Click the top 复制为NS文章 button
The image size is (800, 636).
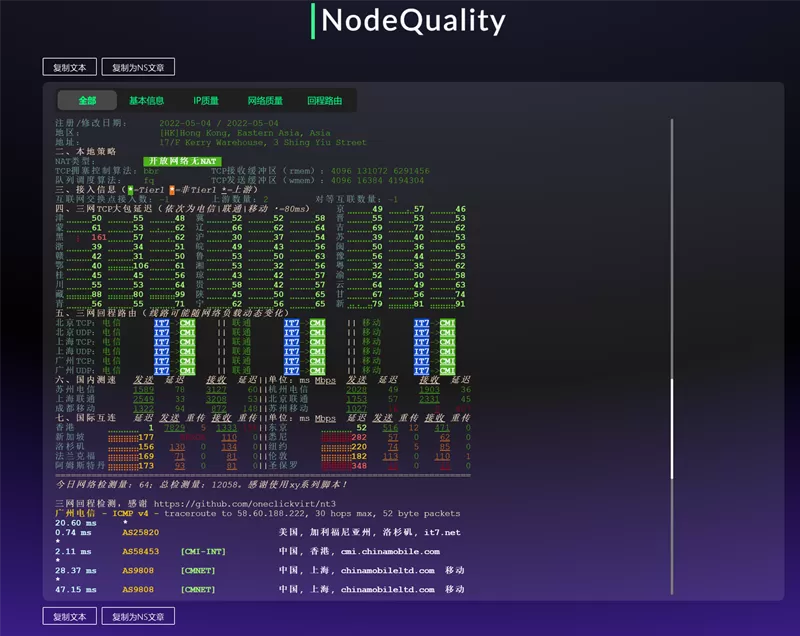point(138,67)
